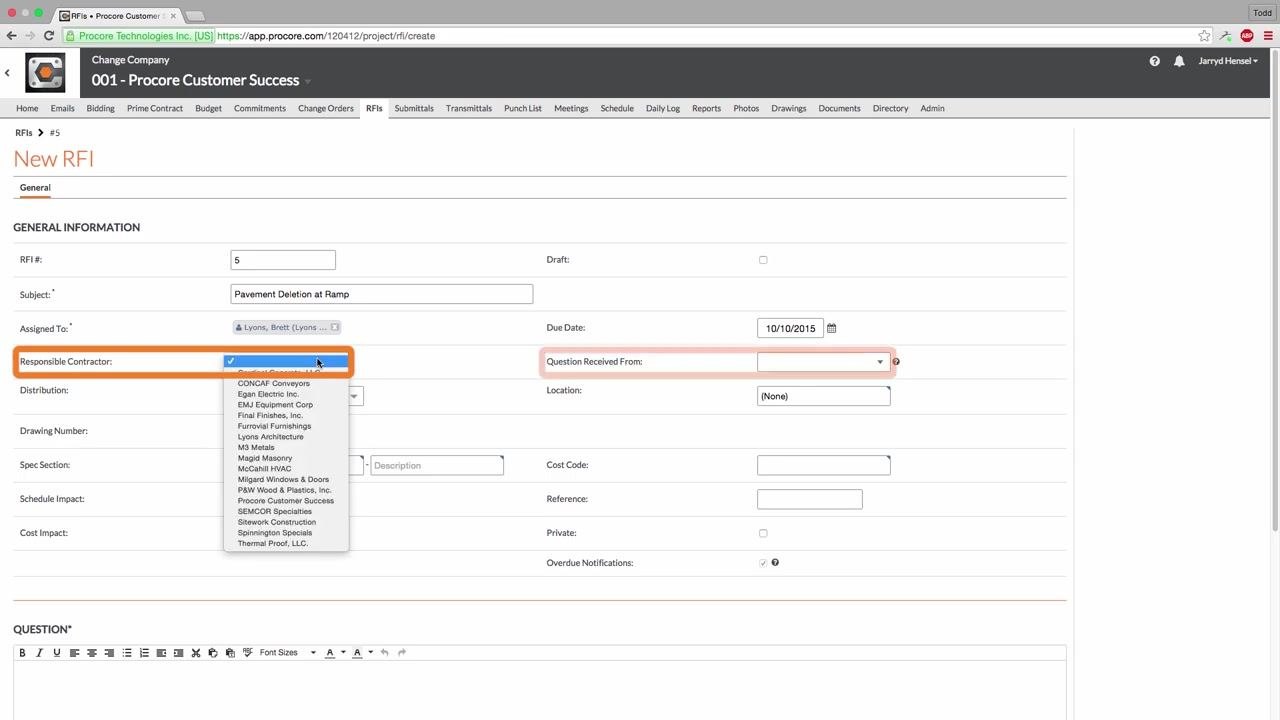Switch to the Daily Log tab
Viewport: 1280px width, 720px height.
click(663, 108)
